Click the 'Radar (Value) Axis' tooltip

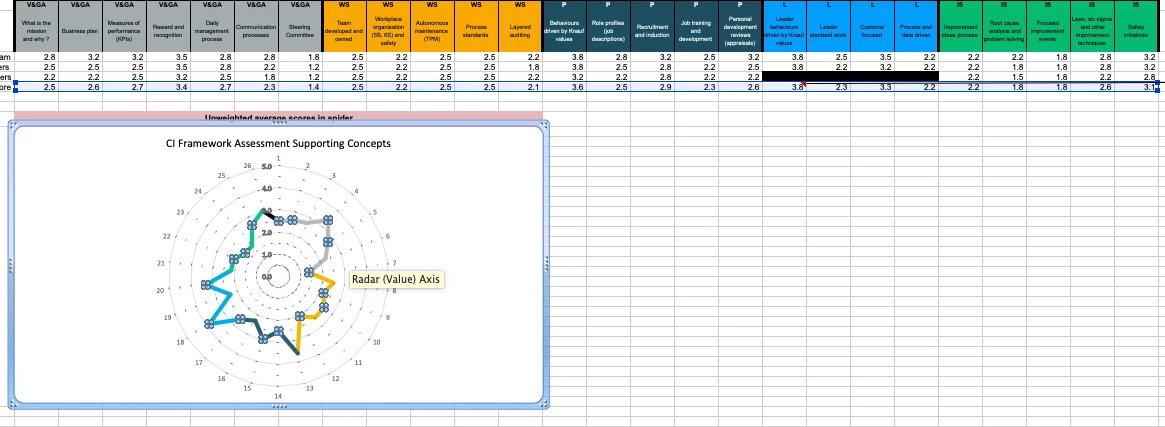pos(395,280)
